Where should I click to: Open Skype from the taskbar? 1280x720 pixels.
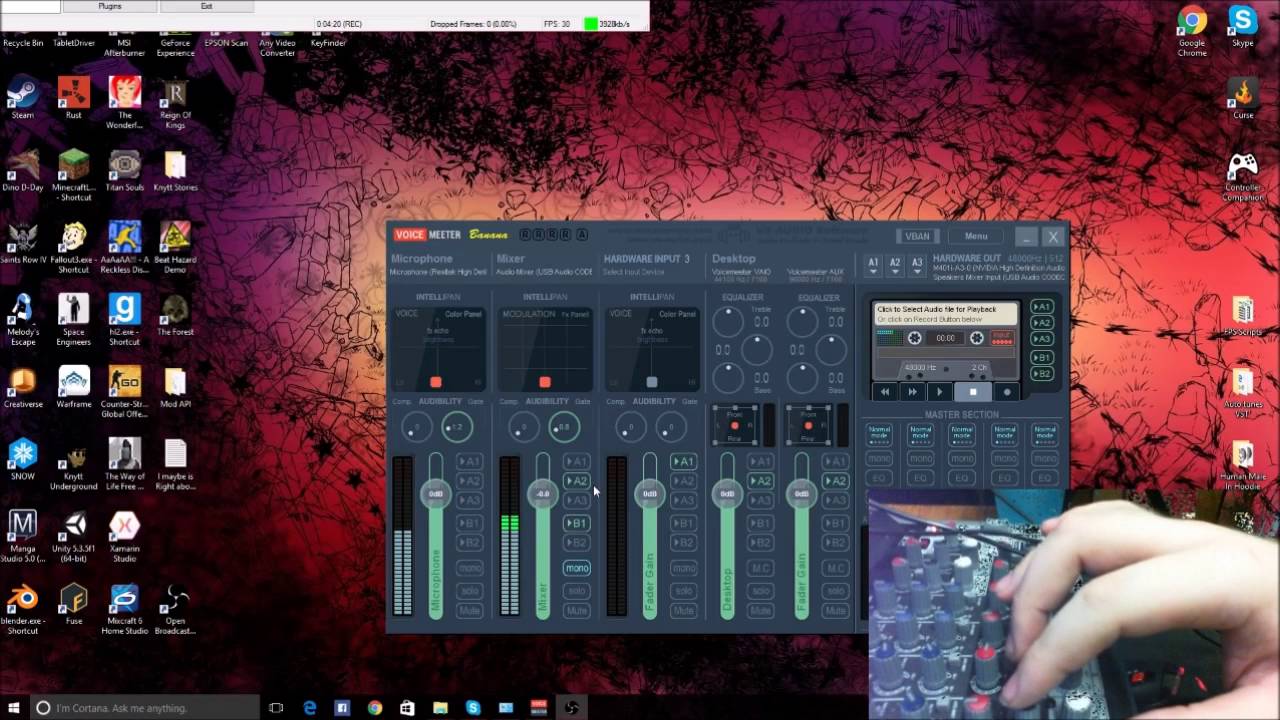tap(473, 708)
